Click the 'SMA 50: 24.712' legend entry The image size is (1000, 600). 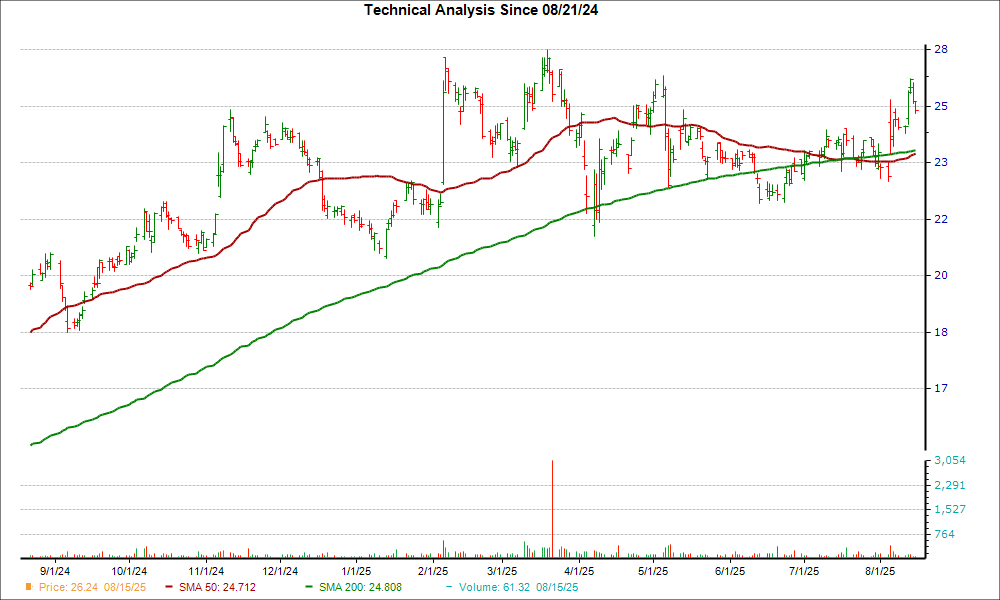pos(217,587)
